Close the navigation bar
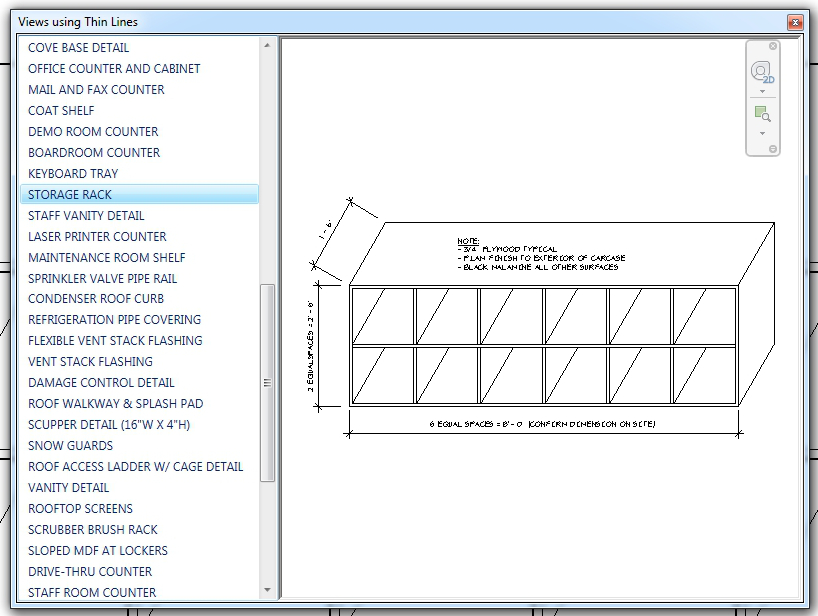The width and height of the screenshot is (818, 616). pos(773,46)
